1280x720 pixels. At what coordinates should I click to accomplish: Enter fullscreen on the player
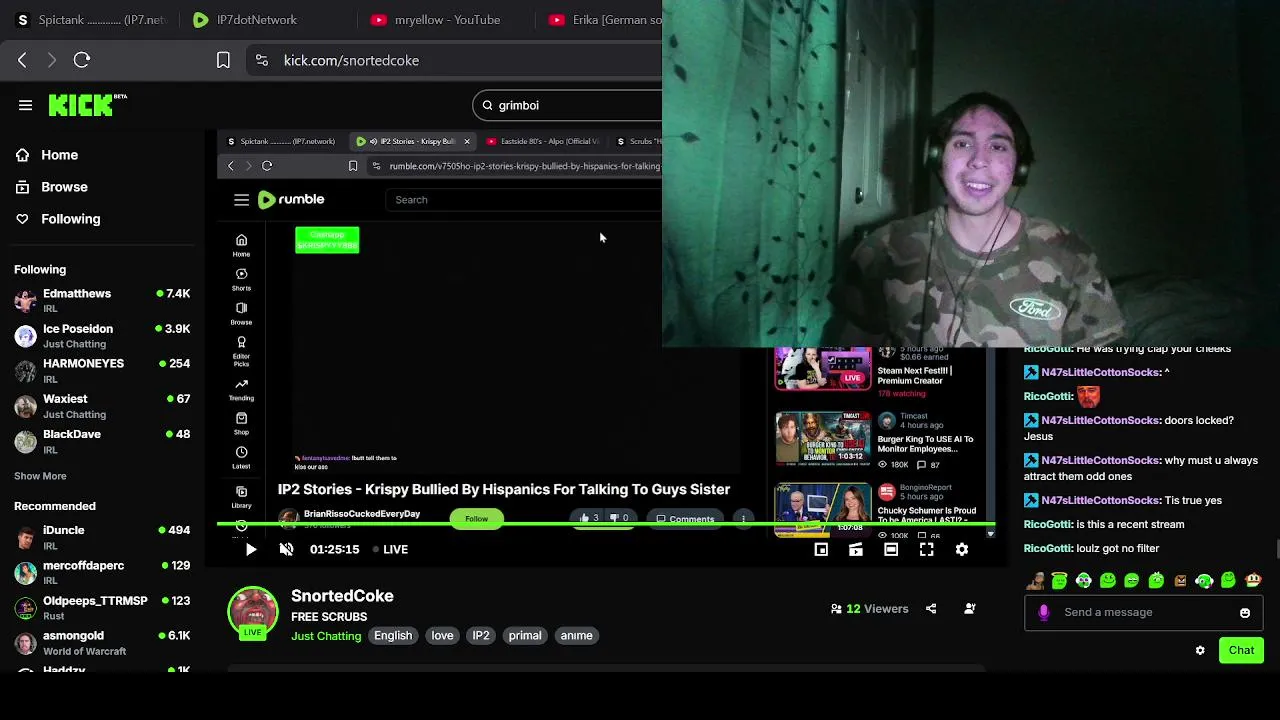[x=927, y=549]
